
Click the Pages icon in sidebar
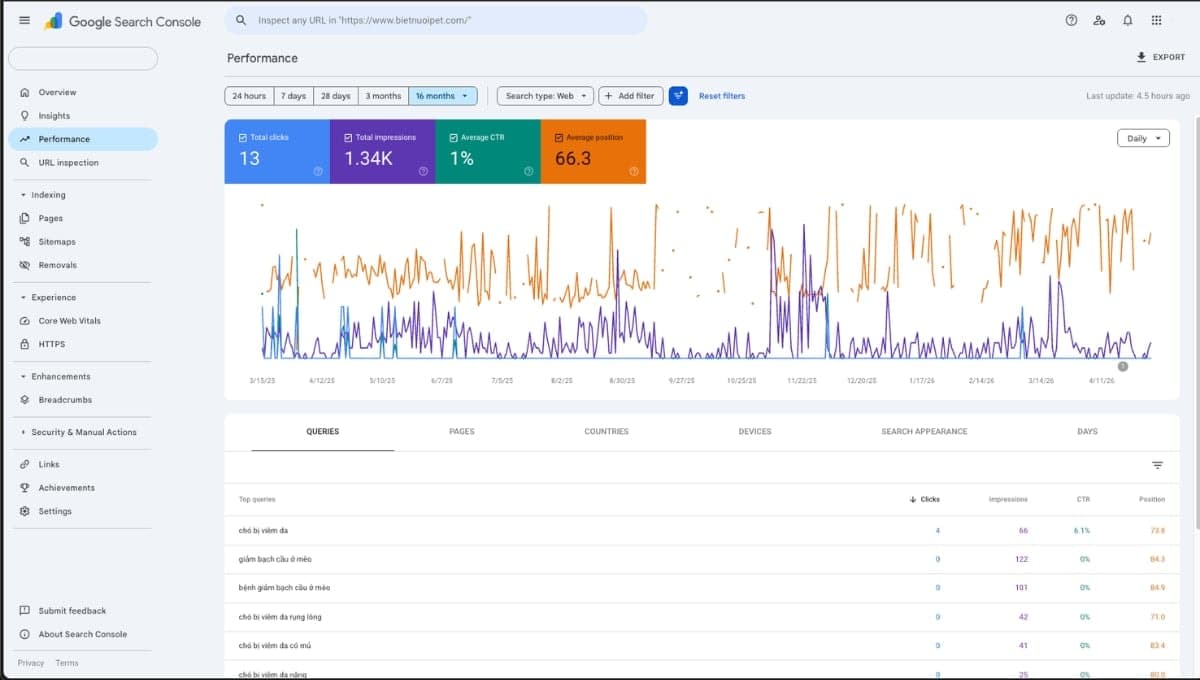pyautogui.click(x=25, y=218)
